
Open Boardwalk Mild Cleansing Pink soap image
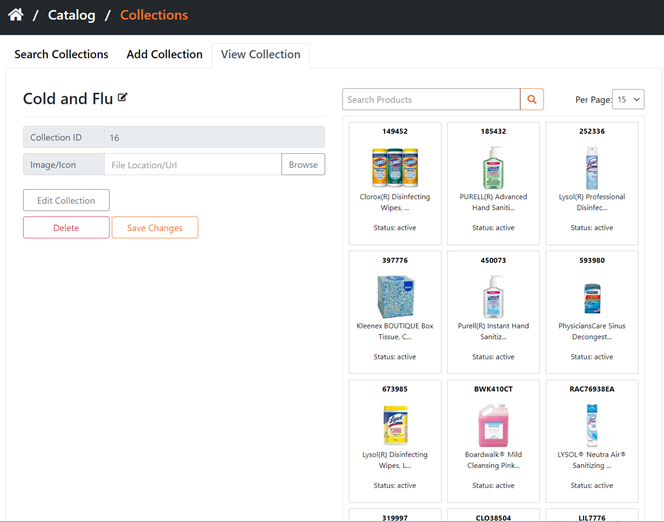(x=493, y=425)
